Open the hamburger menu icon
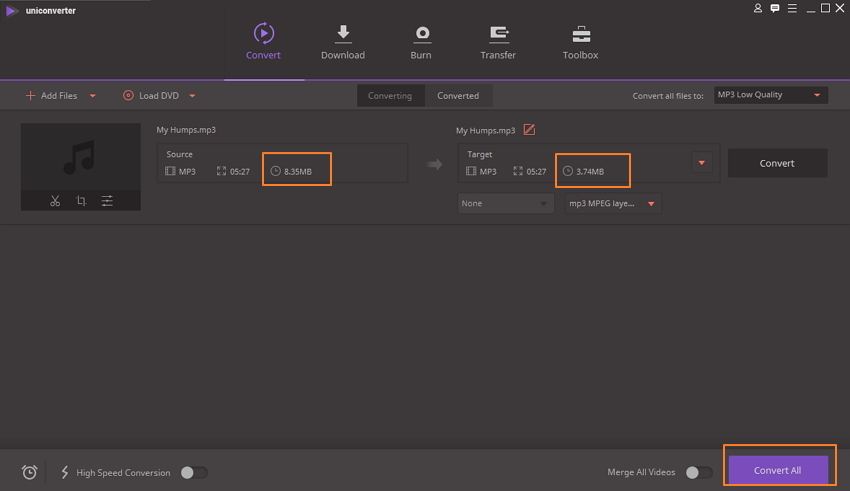 (792, 8)
